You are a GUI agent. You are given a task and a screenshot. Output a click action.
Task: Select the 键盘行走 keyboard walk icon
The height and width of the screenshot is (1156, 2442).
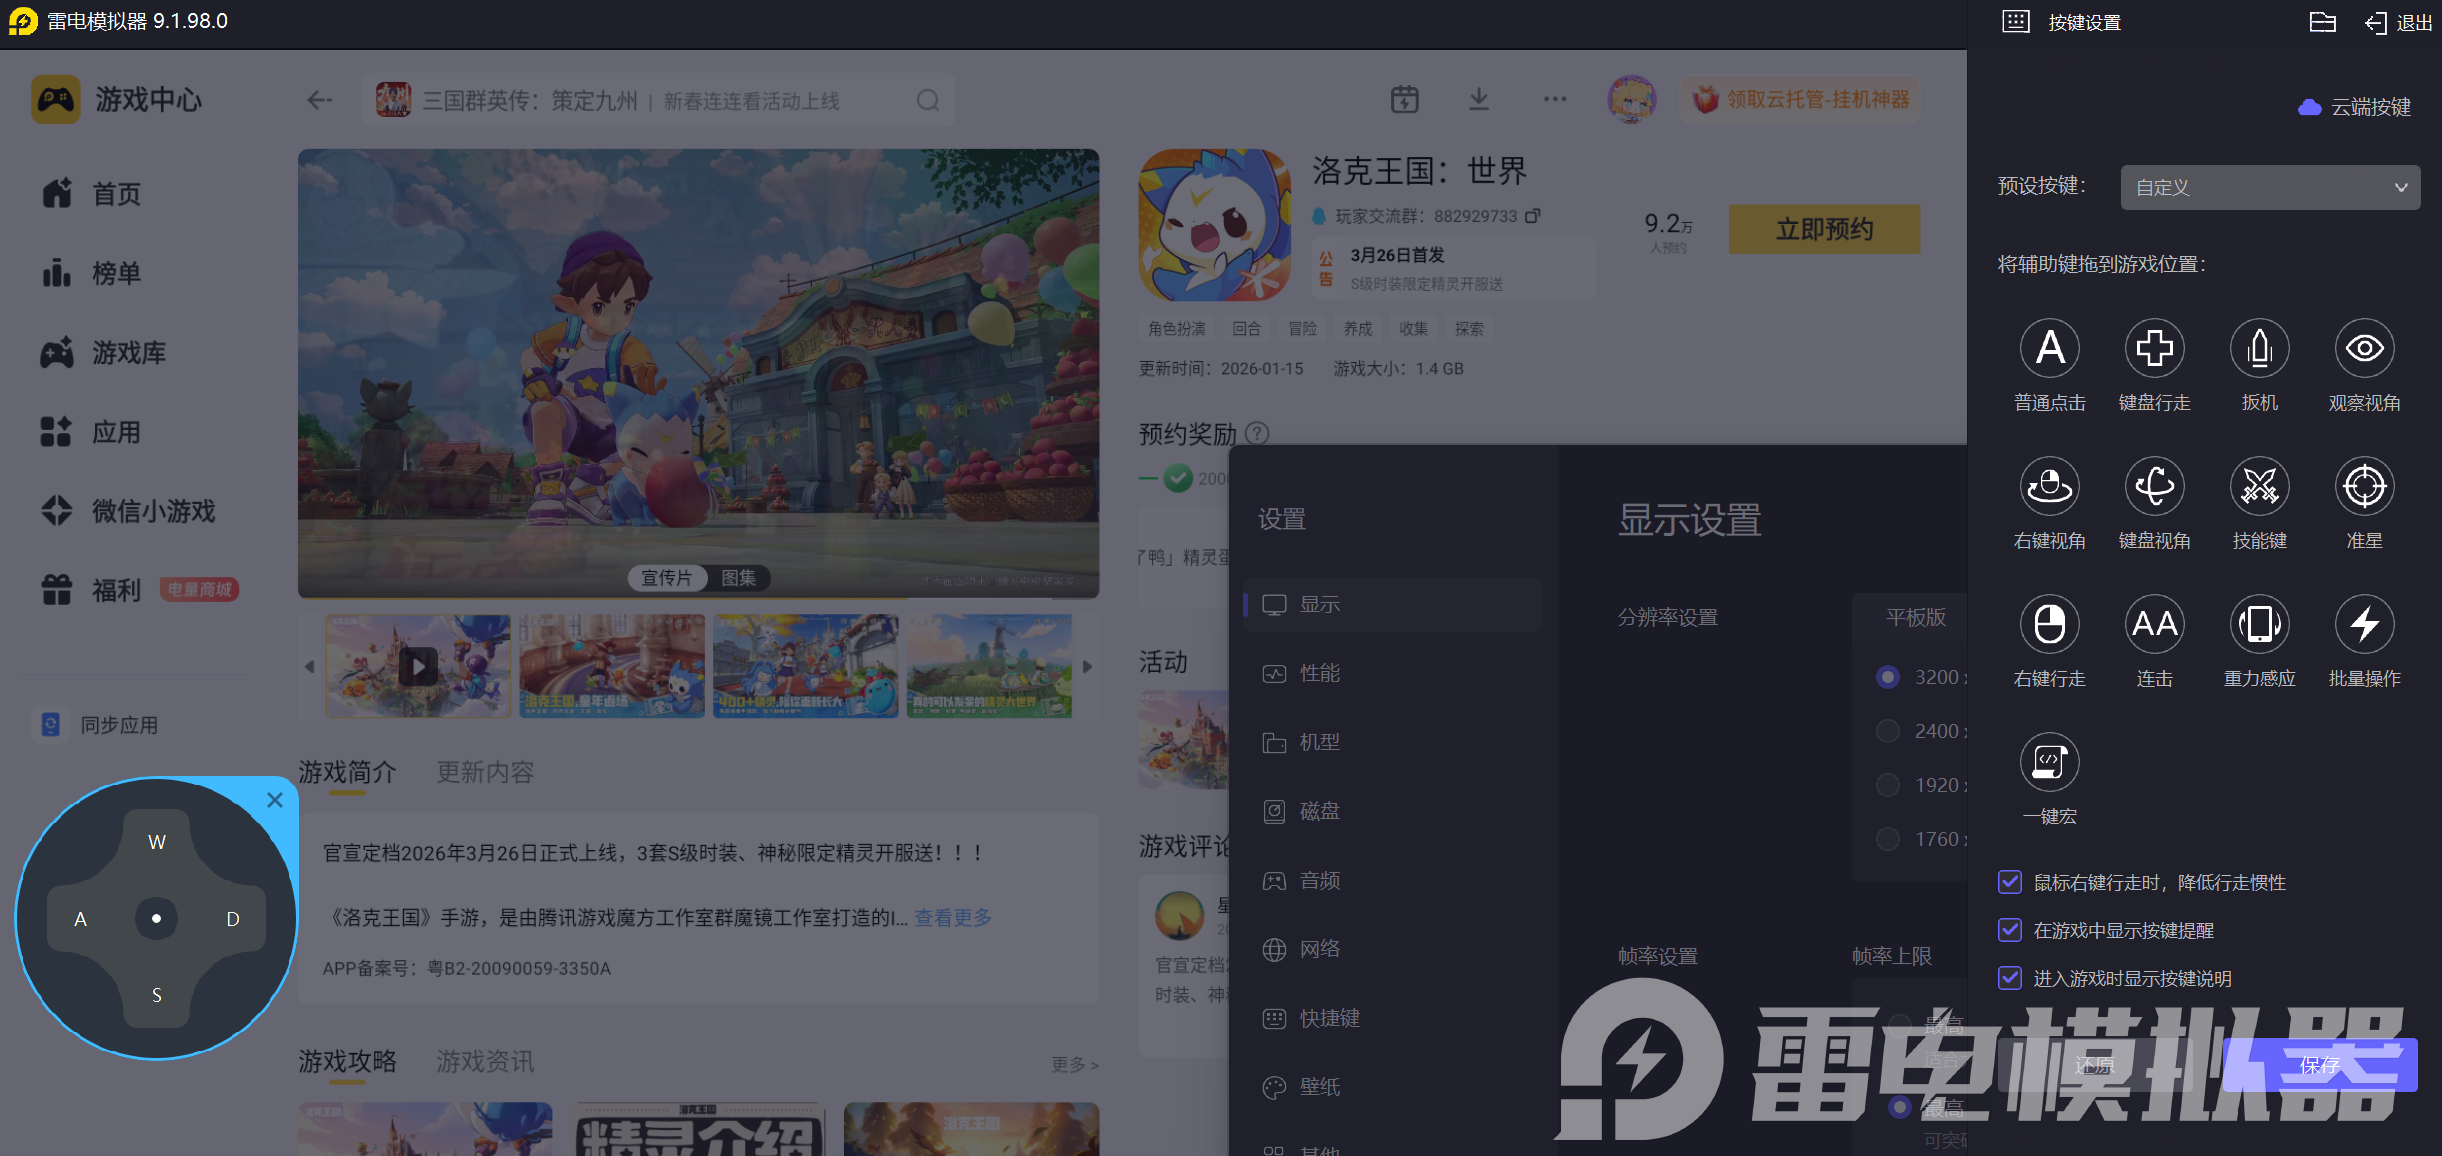coord(2154,349)
